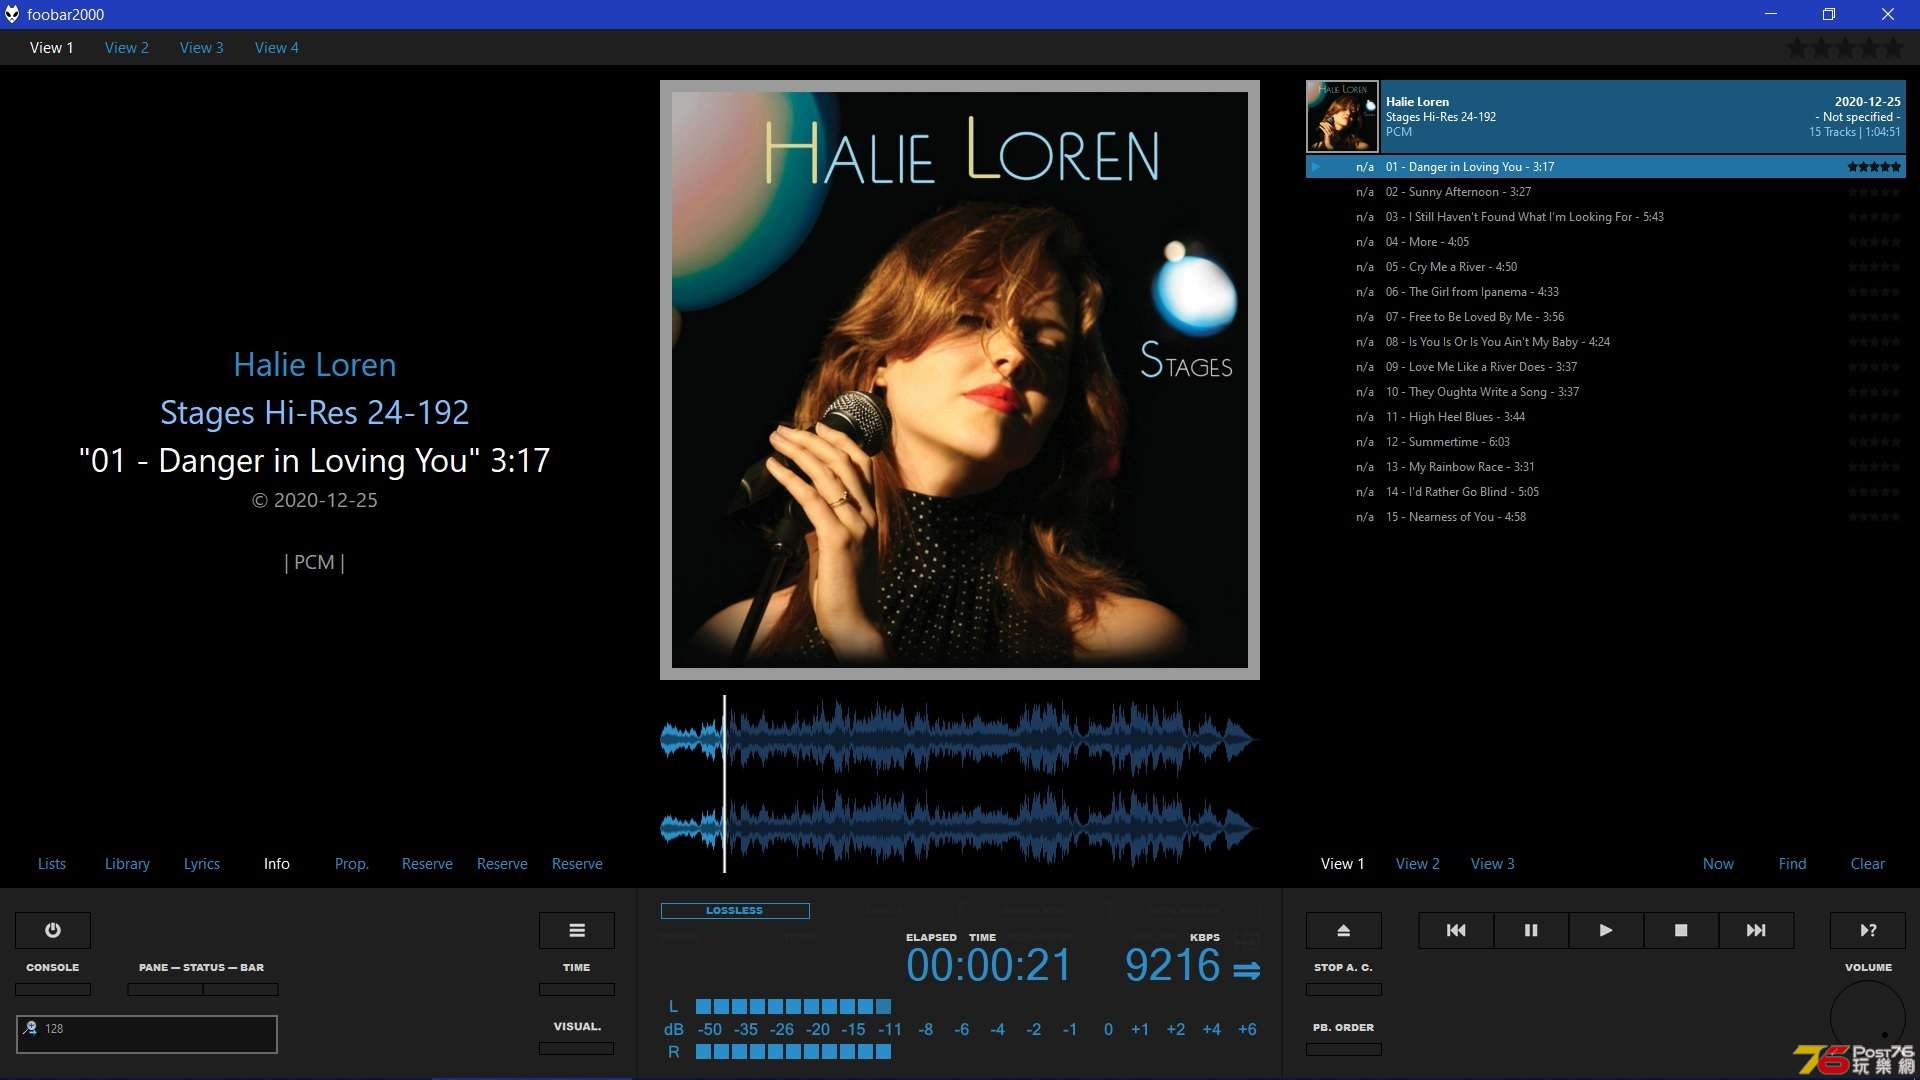Toggle the STOP A. C. indicator bar
This screenshot has width=1920, height=1080.
pos(1344,989)
